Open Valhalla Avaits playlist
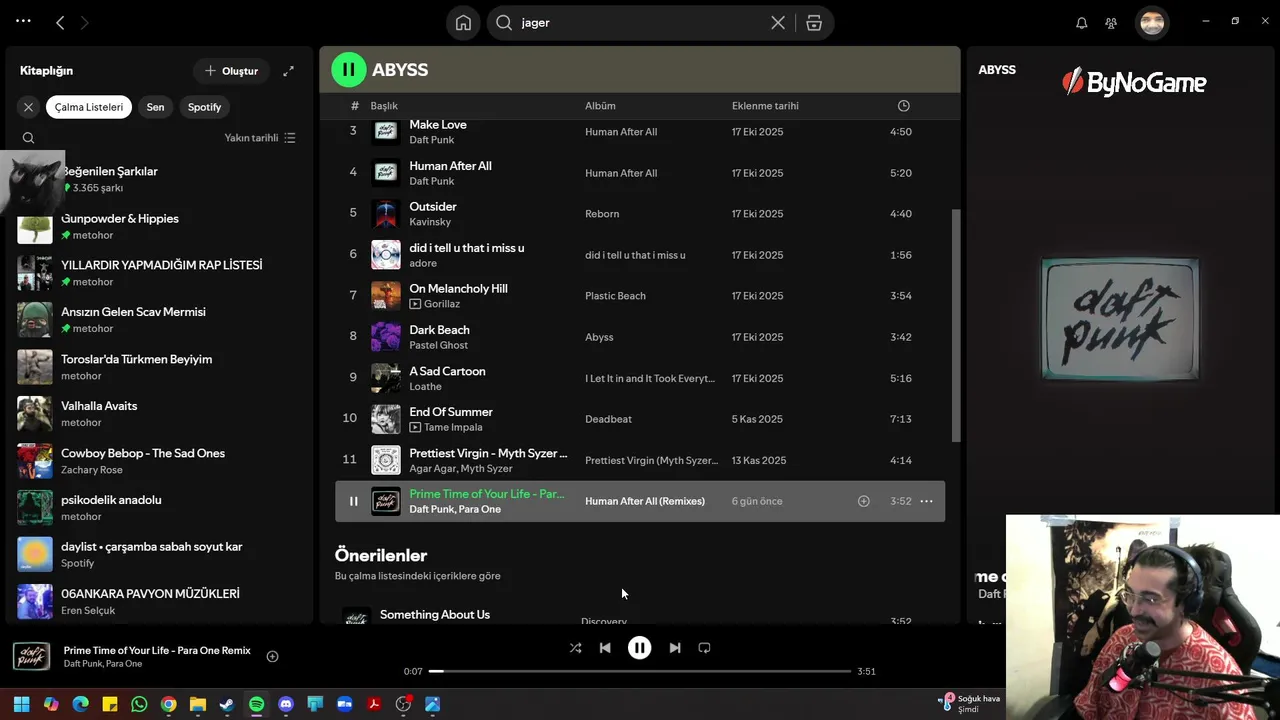This screenshot has height=720, width=1280. click(160, 414)
